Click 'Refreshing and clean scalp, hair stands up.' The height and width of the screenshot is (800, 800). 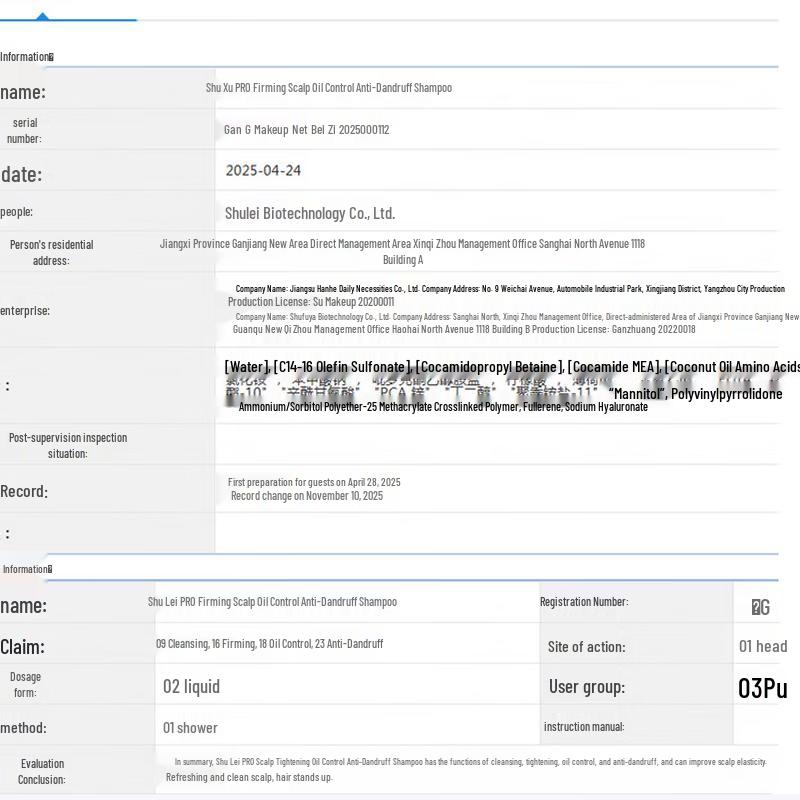coord(249,778)
